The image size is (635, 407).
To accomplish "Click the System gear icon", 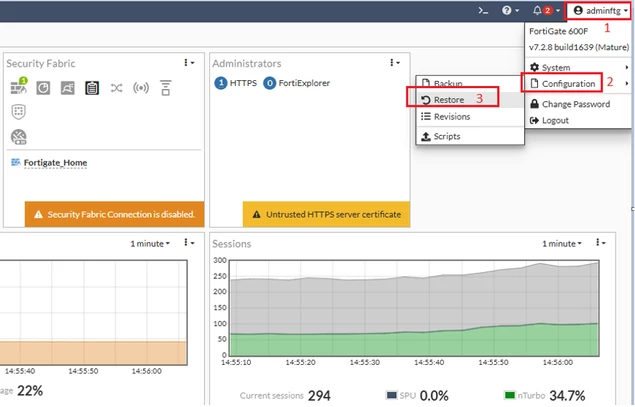I will (x=535, y=67).
